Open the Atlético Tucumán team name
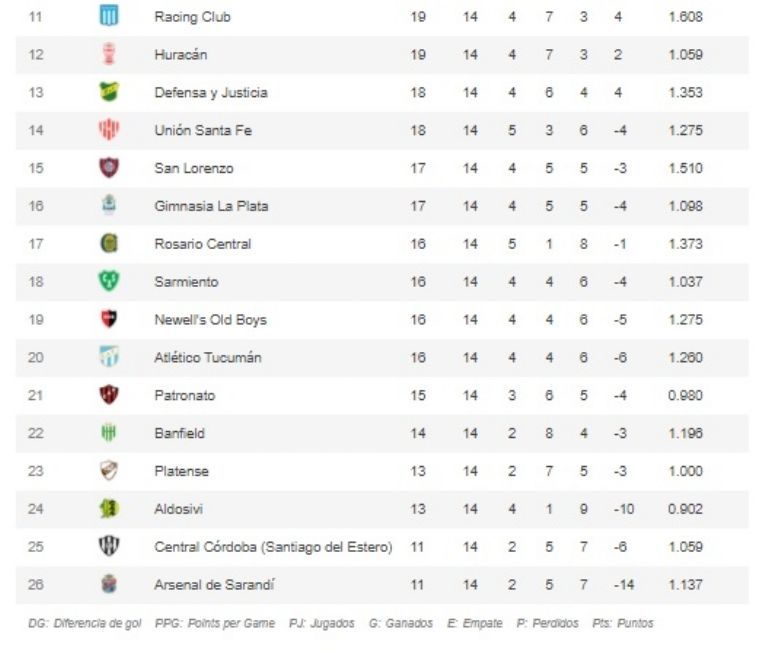This screenshot has height=651, width=768. click(208, 358)
